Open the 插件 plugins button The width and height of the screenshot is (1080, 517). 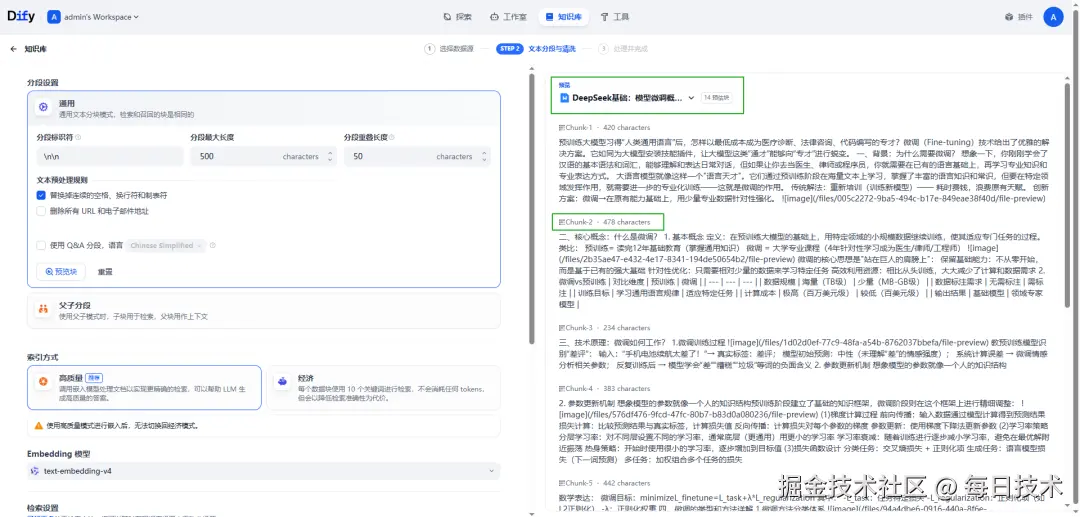(x=1019, y=17)
